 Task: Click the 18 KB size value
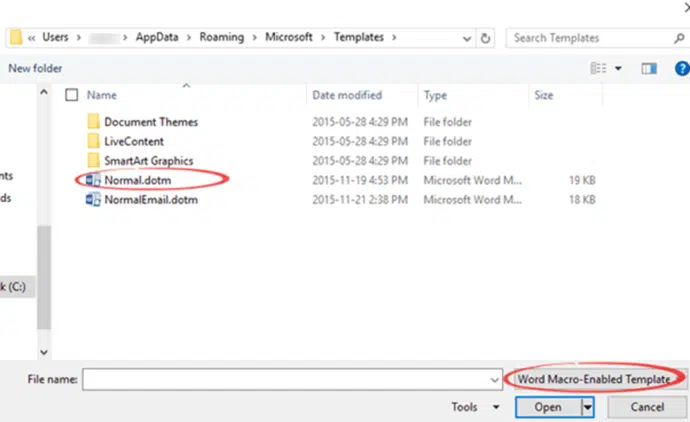click(x=582, y=199)
